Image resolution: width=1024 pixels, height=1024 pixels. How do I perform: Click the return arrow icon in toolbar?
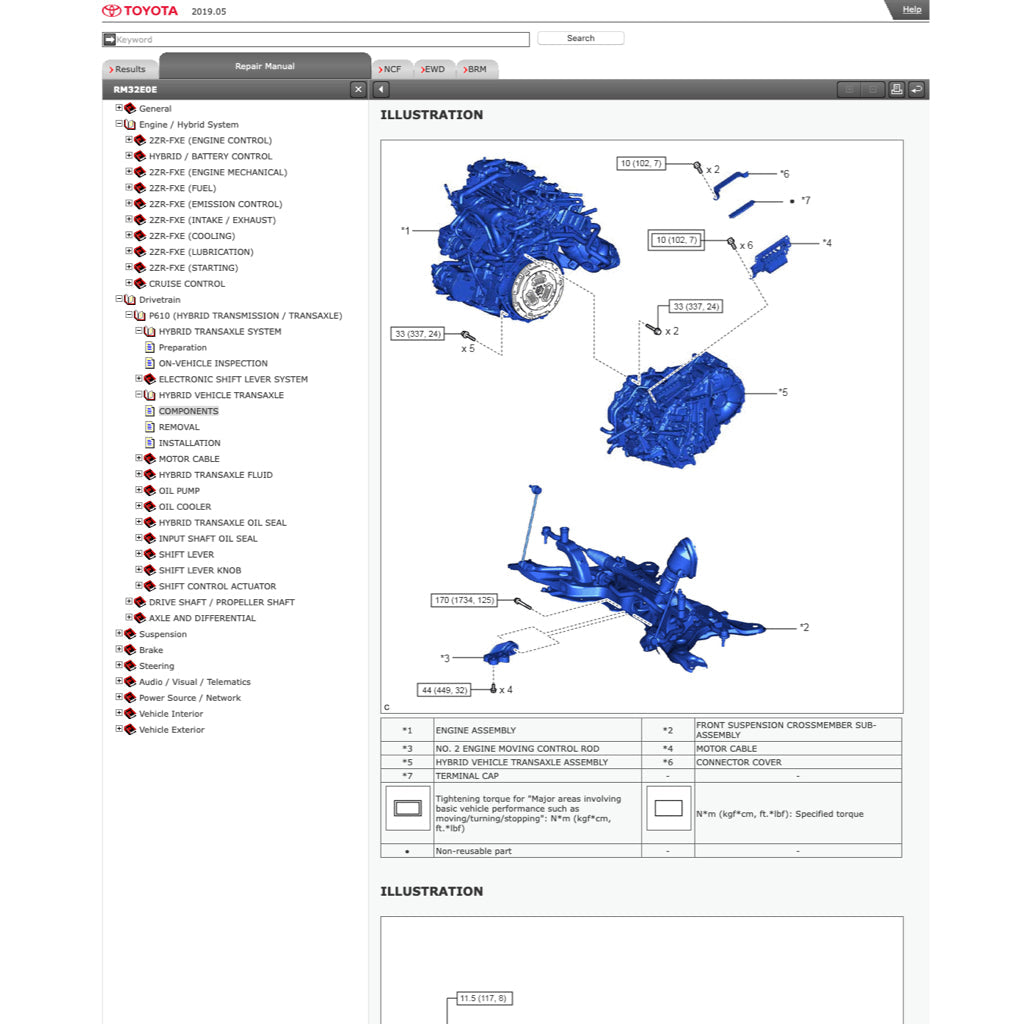916,89
